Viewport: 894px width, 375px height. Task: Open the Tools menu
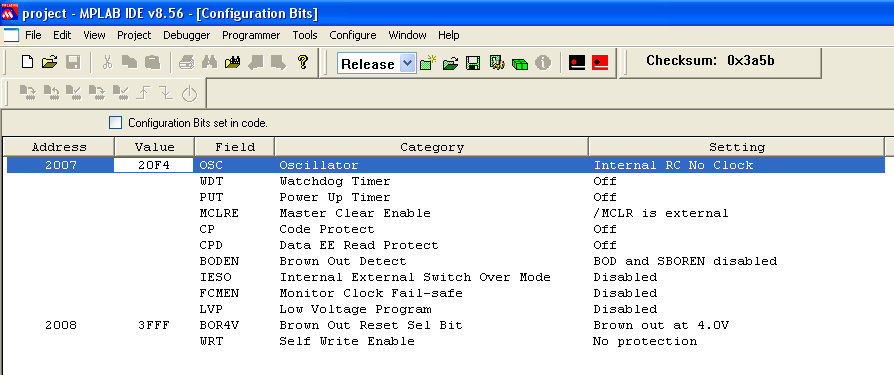tap(304, 35)
